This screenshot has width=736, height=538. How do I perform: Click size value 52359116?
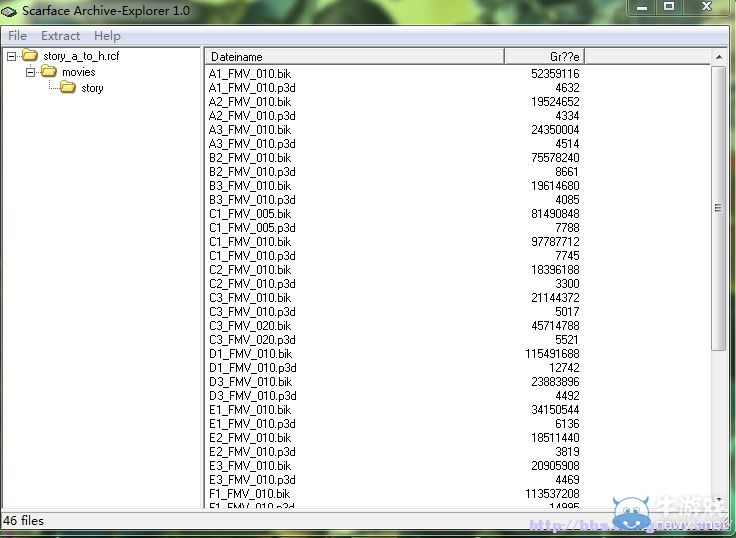click(x=555, y=74)
